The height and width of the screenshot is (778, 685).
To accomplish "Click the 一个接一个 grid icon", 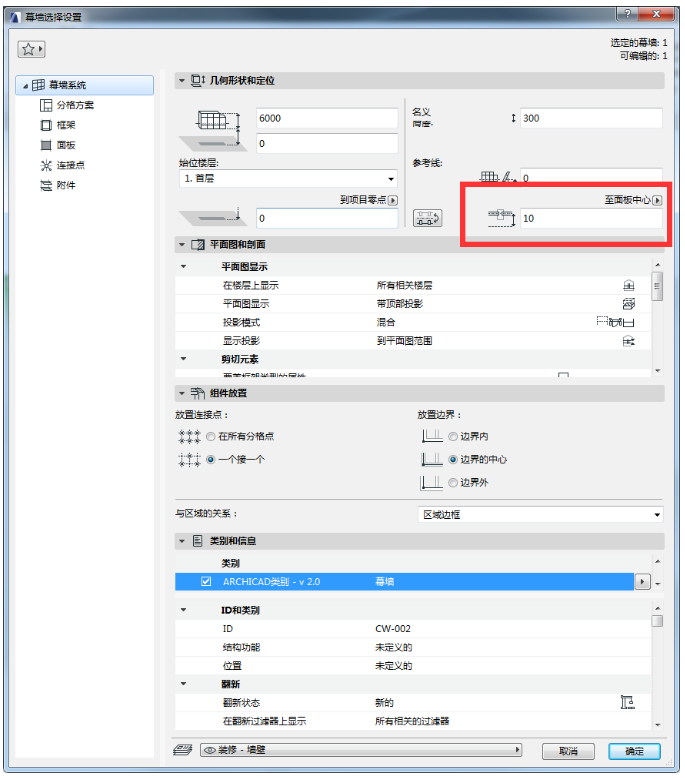I will [x=189, y=459].
